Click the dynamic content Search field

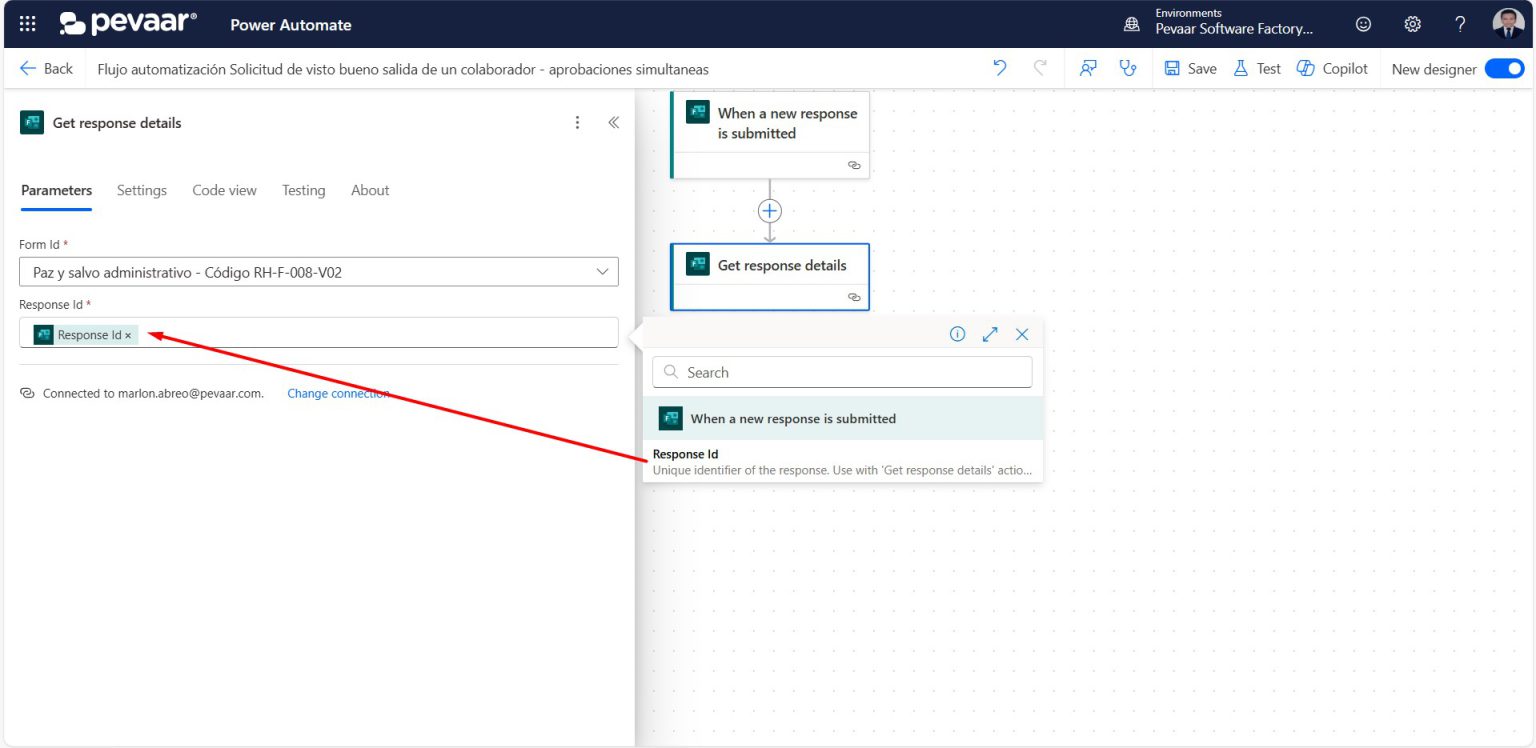[x=841, y=371]
